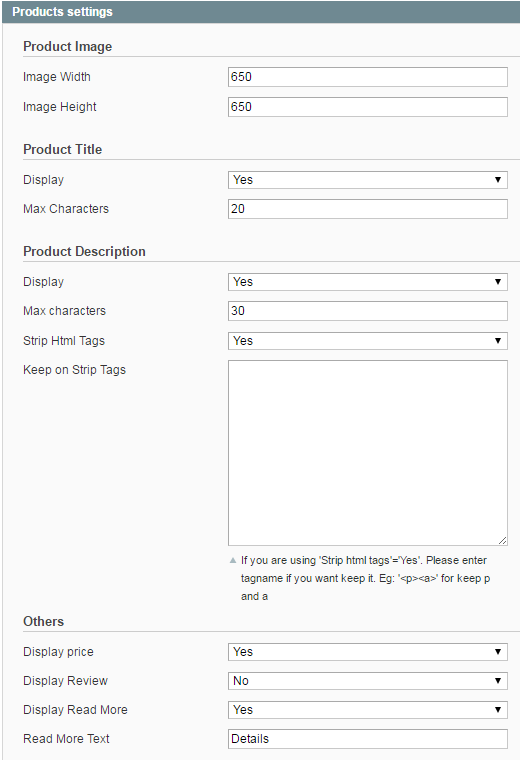The width and height of the screenshot is (520, 760).
Task: Click the Others section heading
Action: (x=44, y=621)
